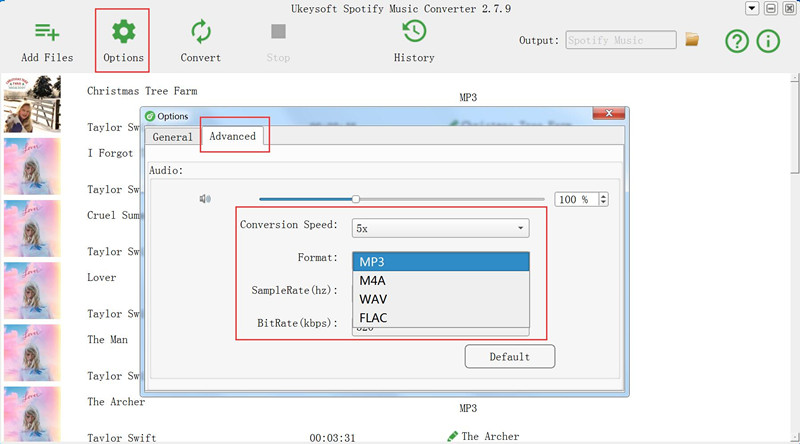800x444 pixels.
Task: Click The Man album thumbnail
Action: [32, 353]
